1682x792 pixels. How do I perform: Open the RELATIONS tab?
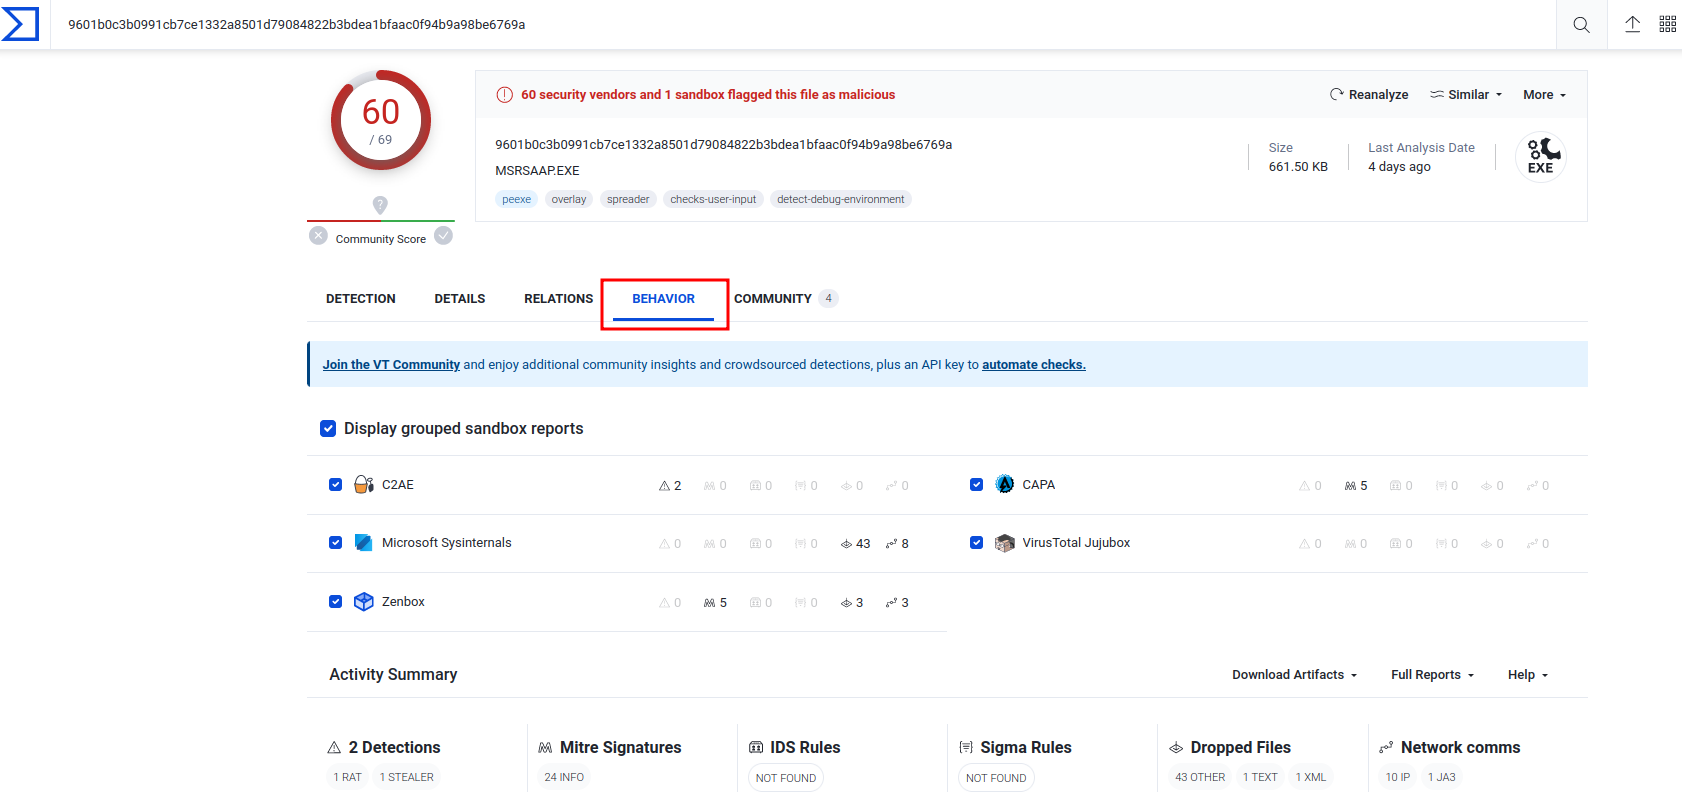coord(559,299)
